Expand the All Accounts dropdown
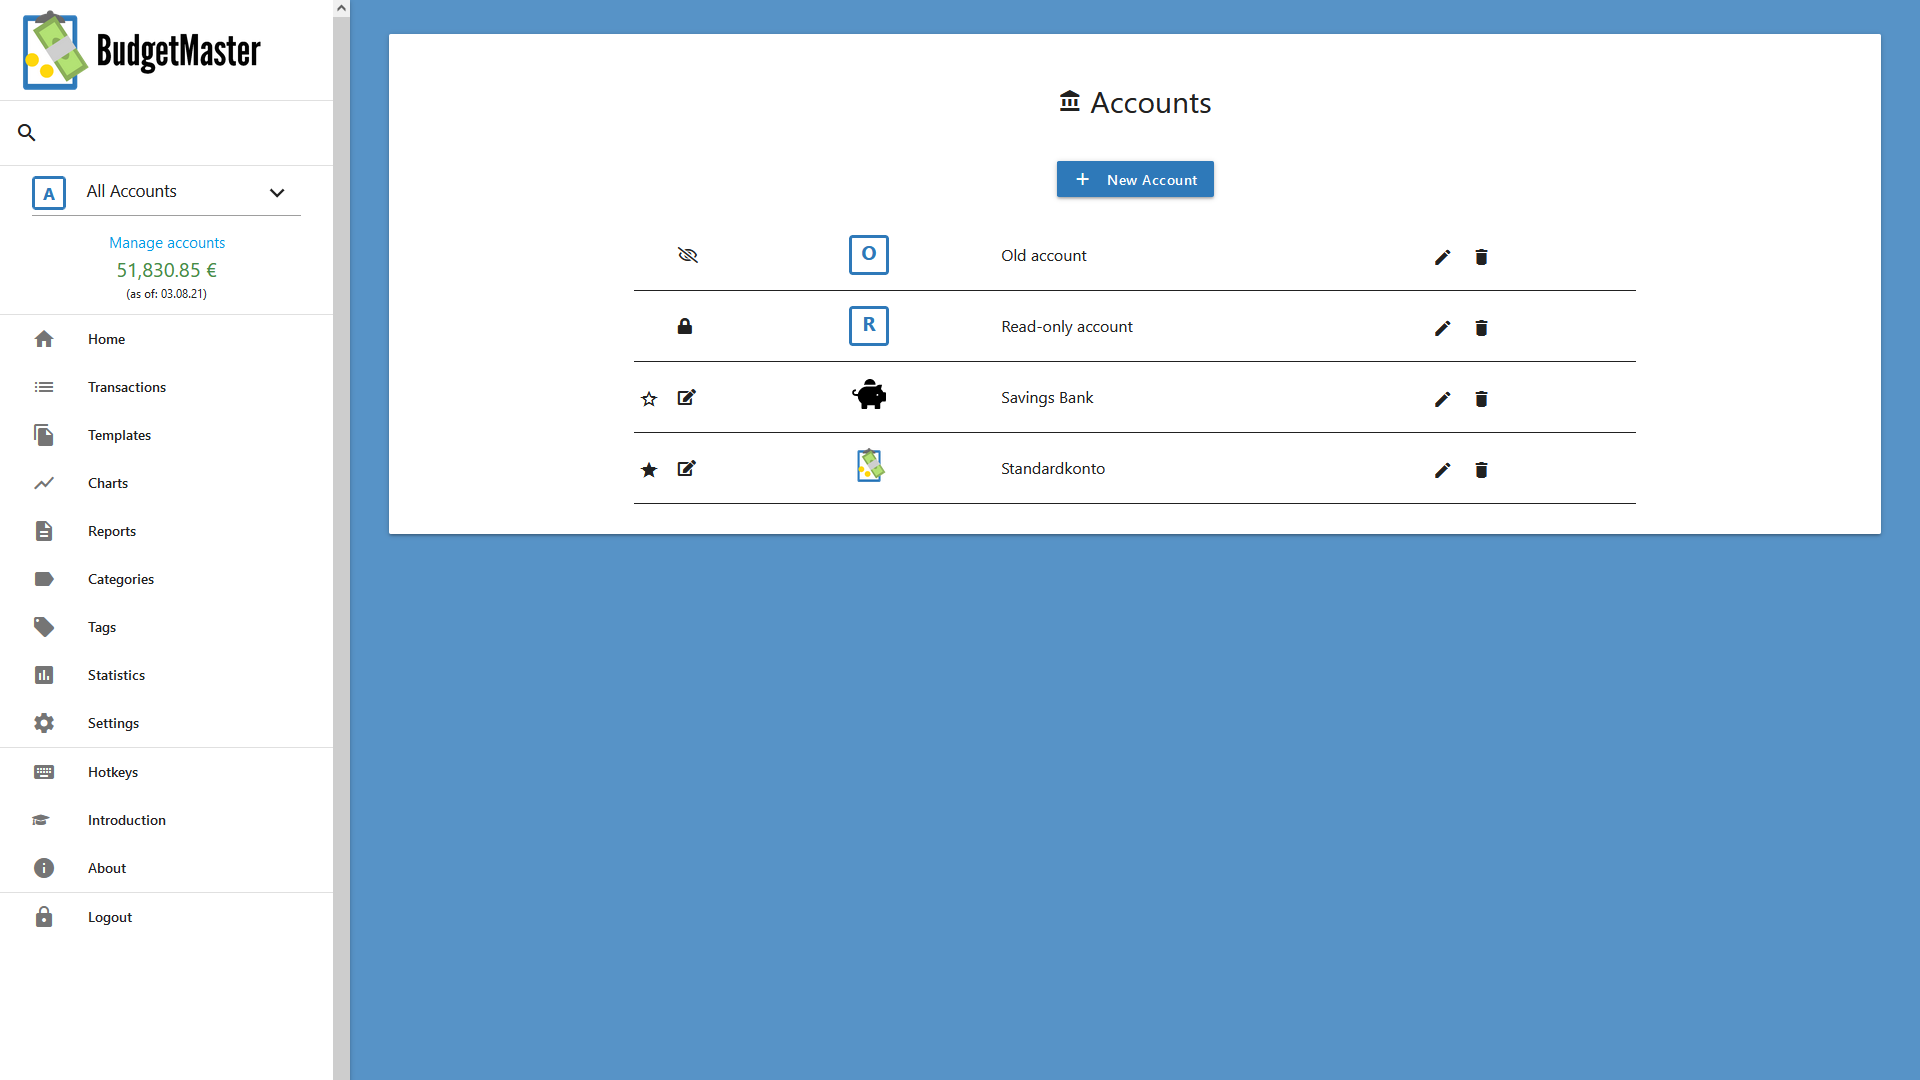1920x1080 pixels. click(277, 192)
